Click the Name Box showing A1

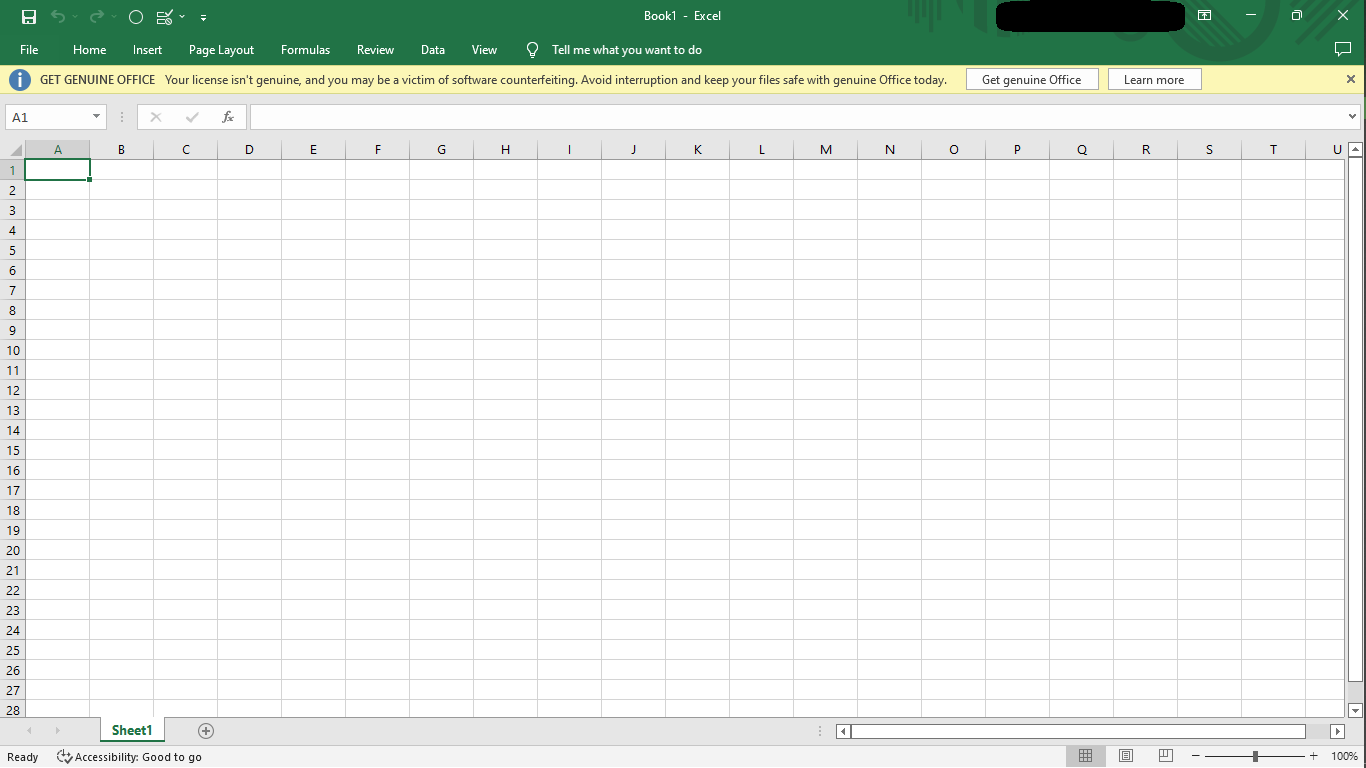point(47,117)
